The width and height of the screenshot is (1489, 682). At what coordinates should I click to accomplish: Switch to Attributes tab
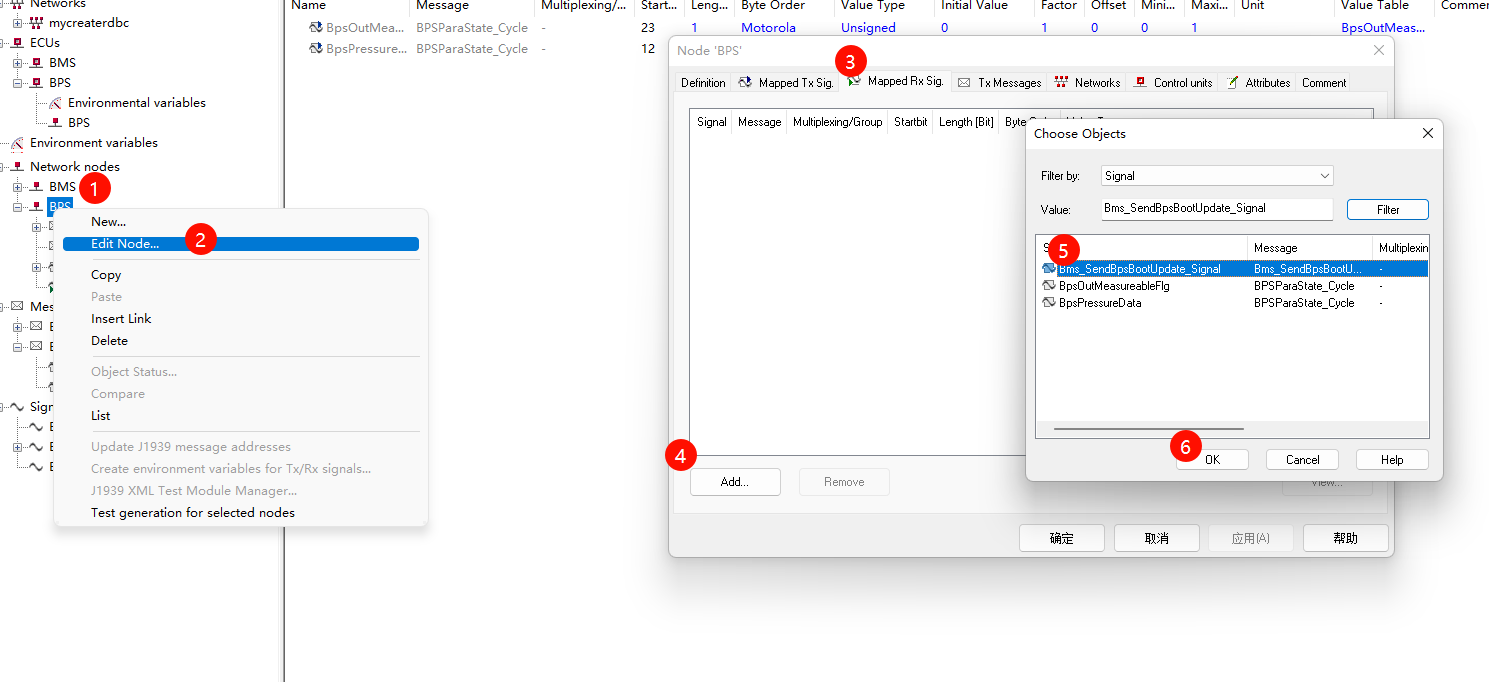1258,83
